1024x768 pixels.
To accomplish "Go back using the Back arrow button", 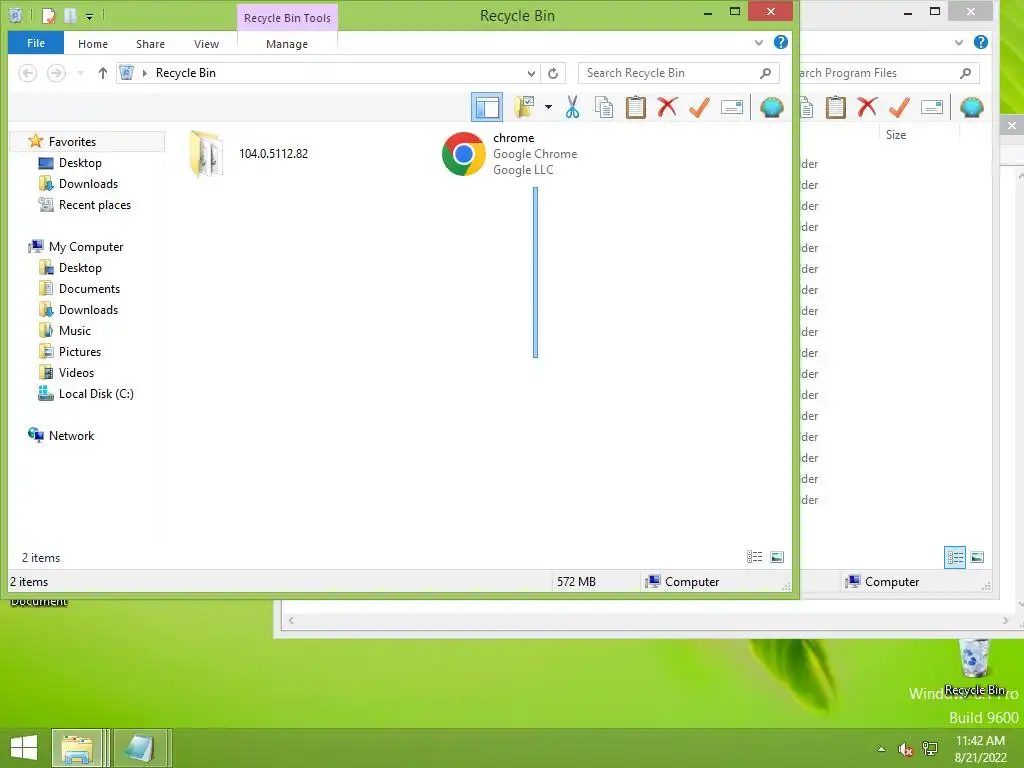I will (27, 73).
